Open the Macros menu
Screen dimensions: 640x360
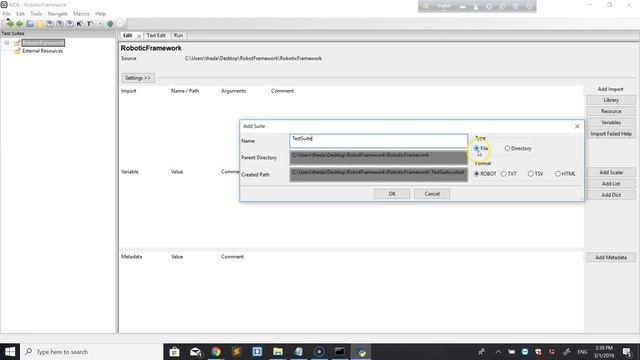coord(81,13)
